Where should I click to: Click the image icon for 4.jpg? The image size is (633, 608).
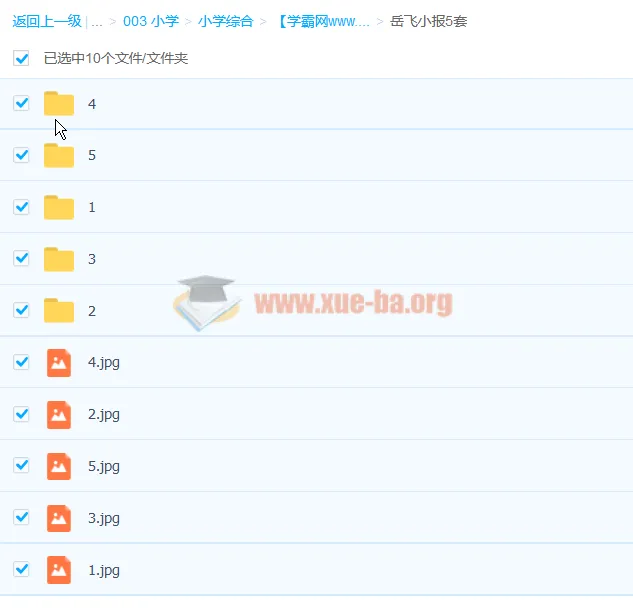tap(59, 362)
